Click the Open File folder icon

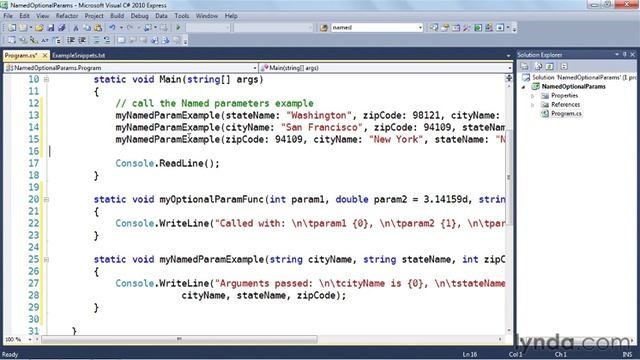pyautogui.click(x=39, y=28)
